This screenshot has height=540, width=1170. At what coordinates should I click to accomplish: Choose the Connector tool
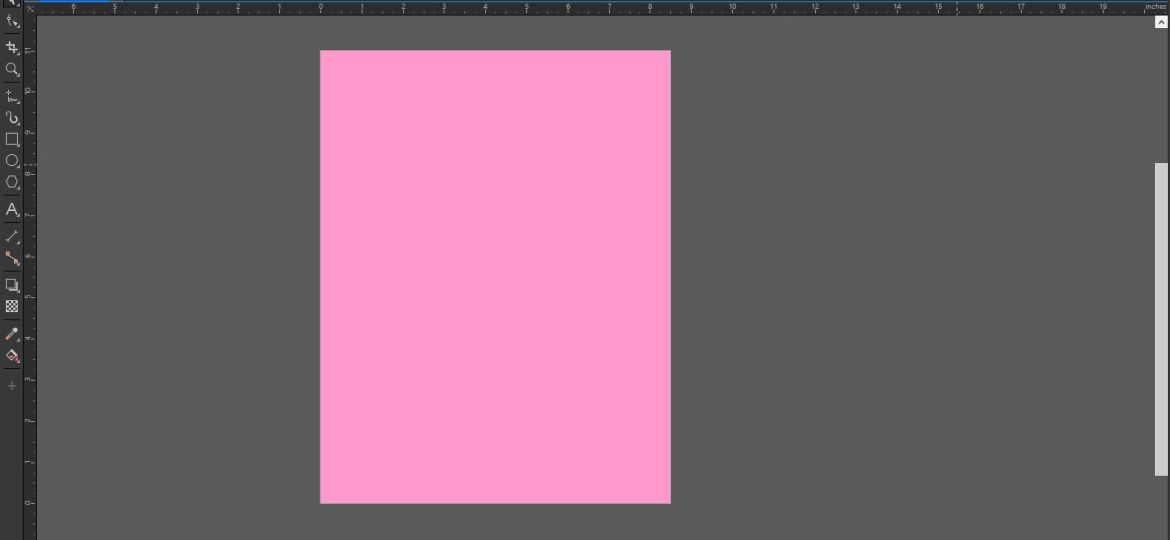click(x=12, y=258)
